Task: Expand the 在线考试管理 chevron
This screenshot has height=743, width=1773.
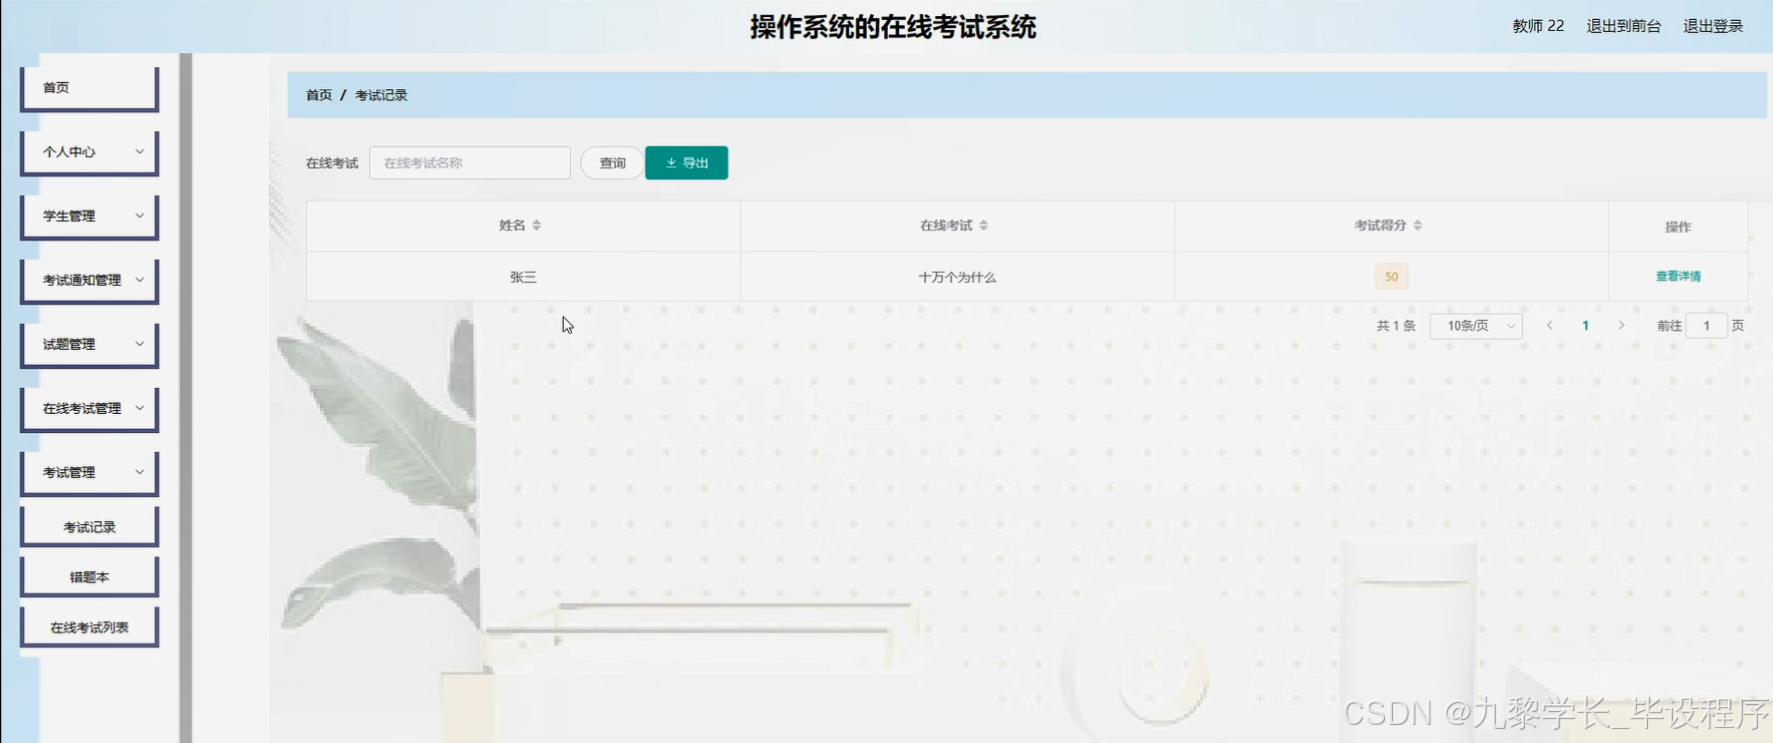Action: (140, 408)
